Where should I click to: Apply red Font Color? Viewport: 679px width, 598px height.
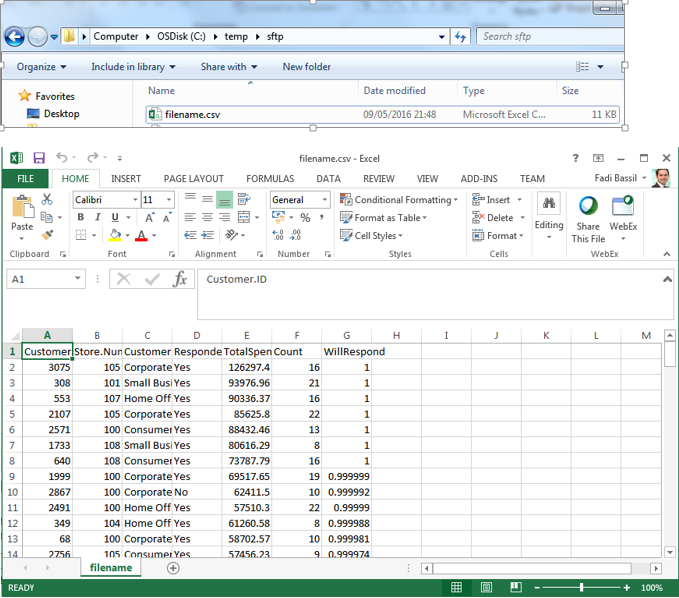pos(141,236)
